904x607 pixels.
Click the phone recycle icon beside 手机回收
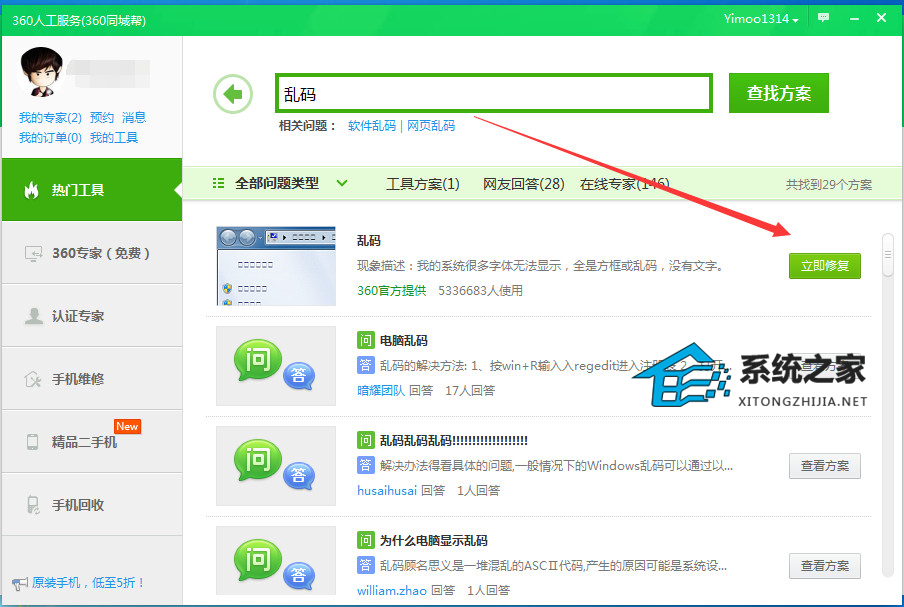click(x=33, y=505)
